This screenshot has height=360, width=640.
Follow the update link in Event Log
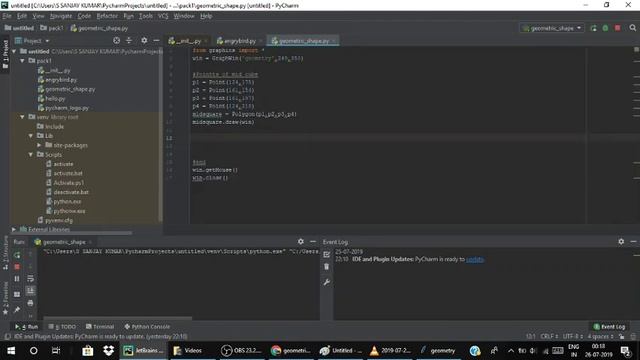(475, 260)
